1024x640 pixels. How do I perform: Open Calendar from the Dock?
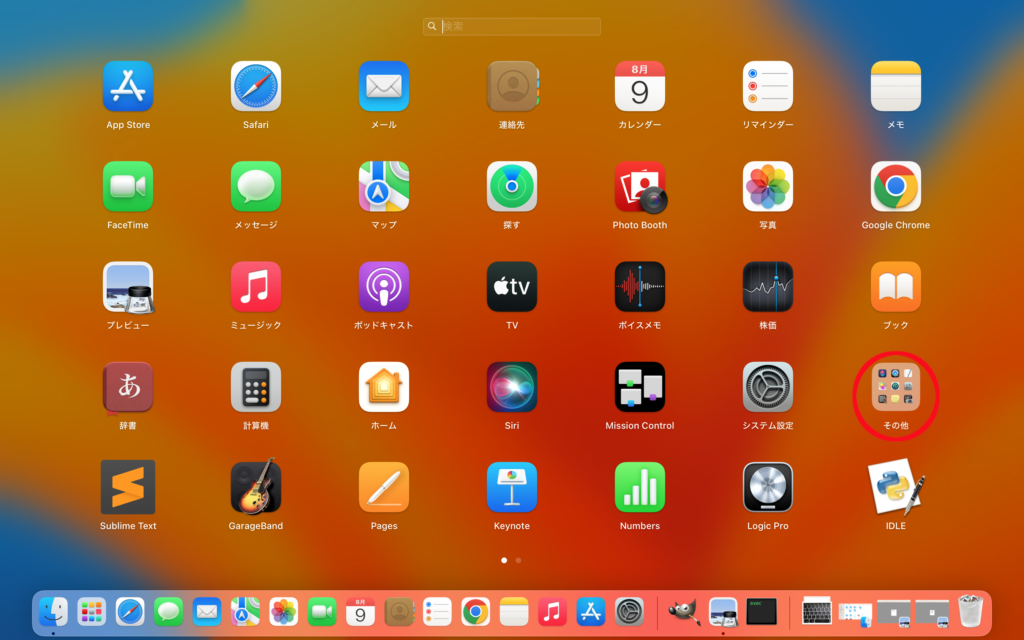tap(360, 612)
